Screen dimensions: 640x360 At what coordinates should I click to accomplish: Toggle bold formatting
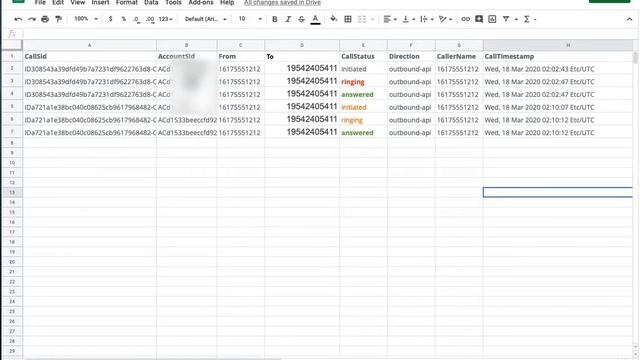pyautogui.click(x=275, y=19)
